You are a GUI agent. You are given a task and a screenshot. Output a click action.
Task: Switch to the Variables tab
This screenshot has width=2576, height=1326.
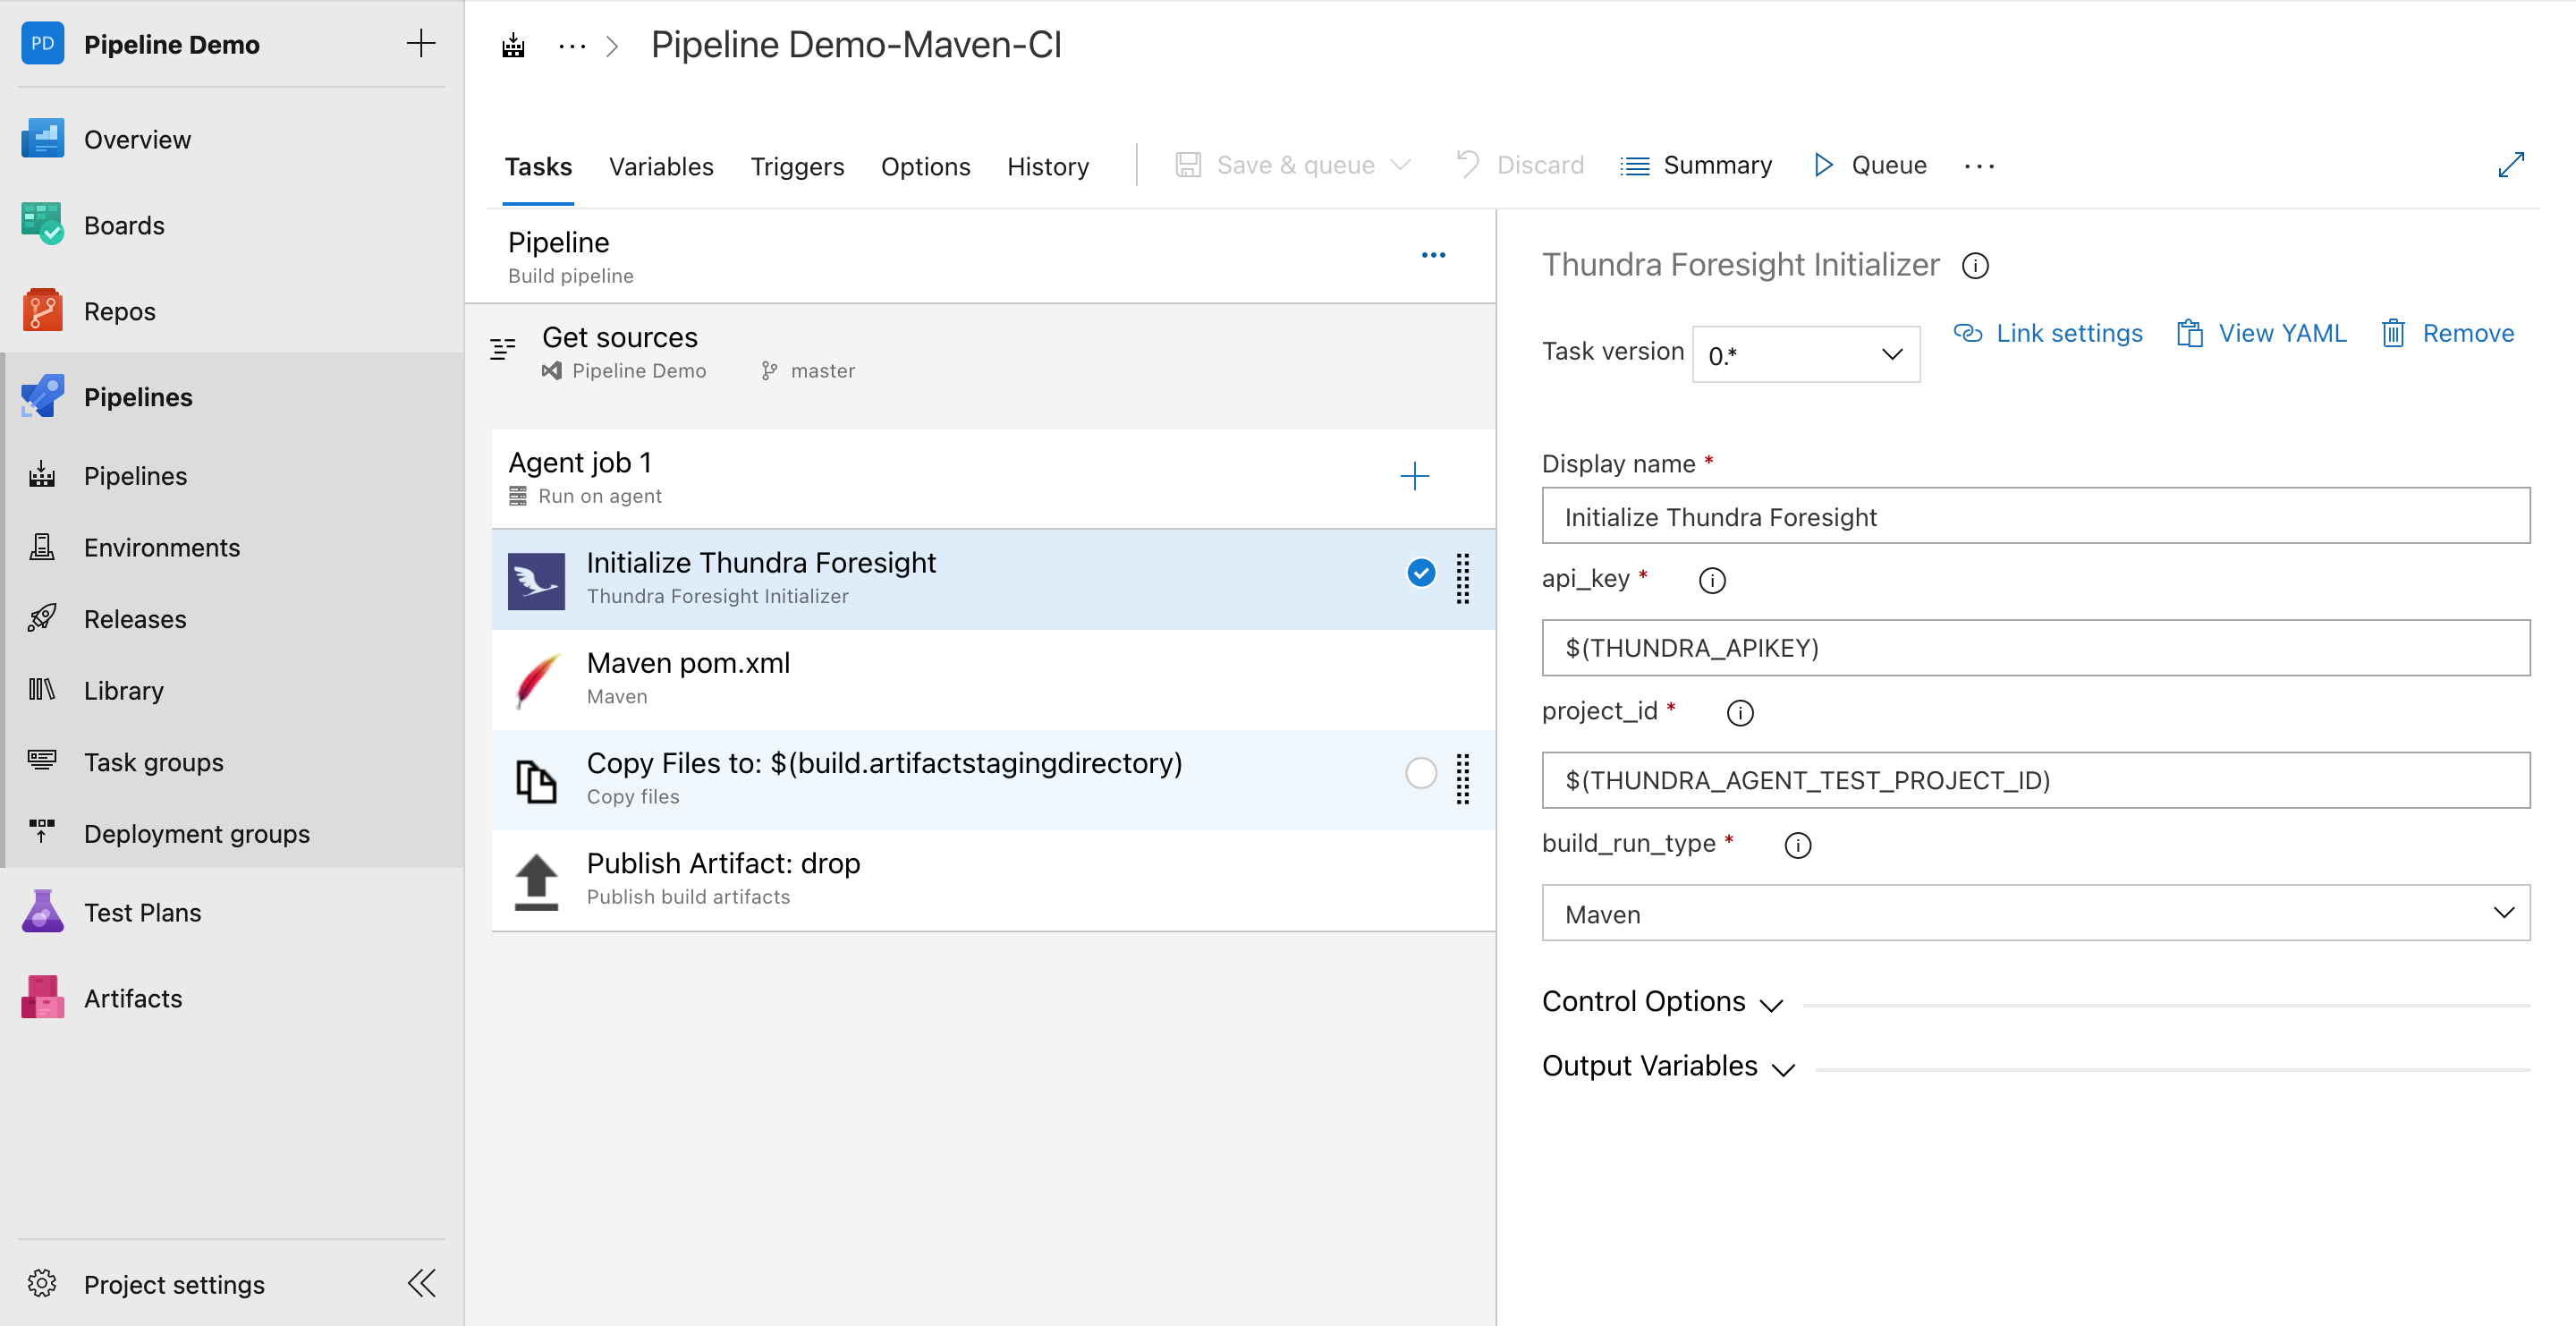click(x=661, y=166)
